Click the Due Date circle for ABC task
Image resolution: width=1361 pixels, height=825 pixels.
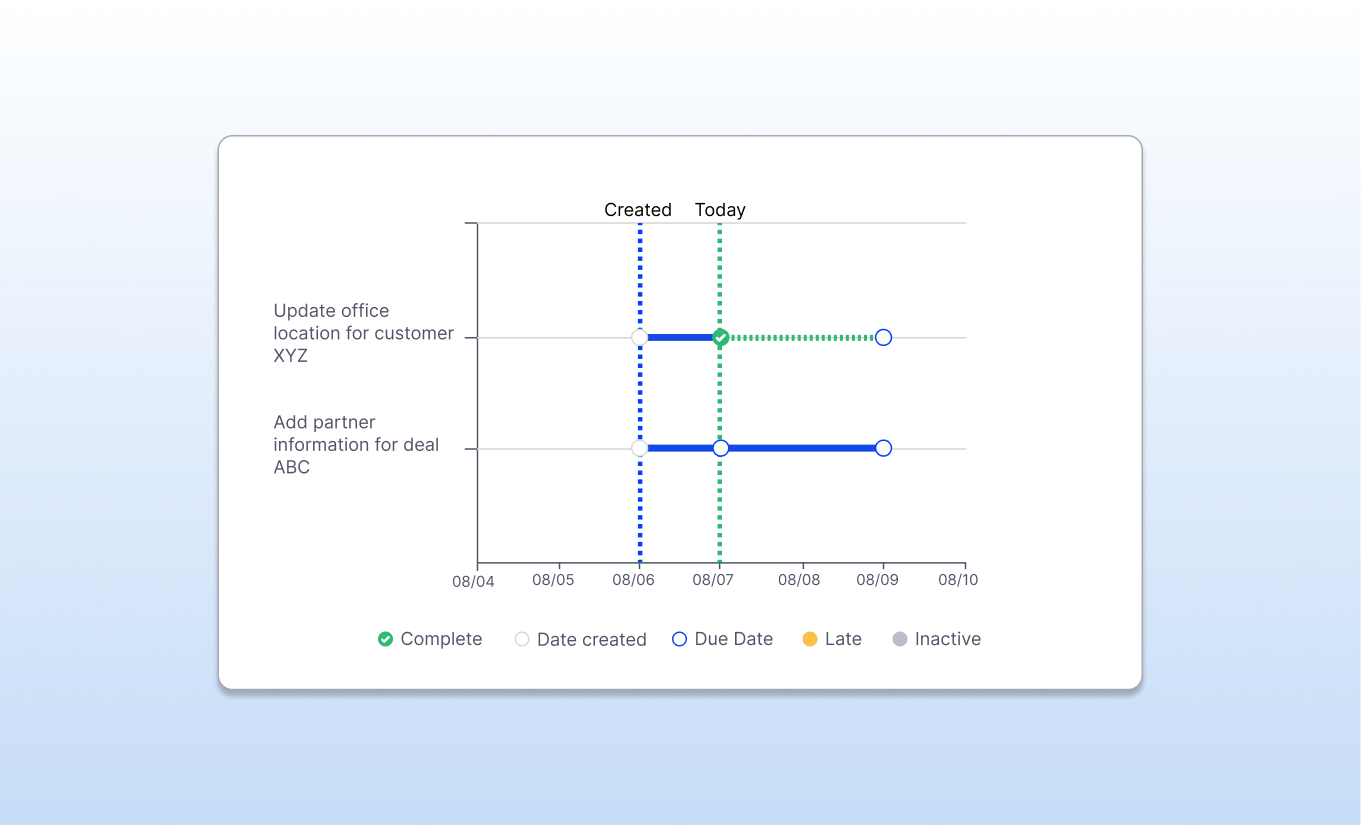(883, 448)
